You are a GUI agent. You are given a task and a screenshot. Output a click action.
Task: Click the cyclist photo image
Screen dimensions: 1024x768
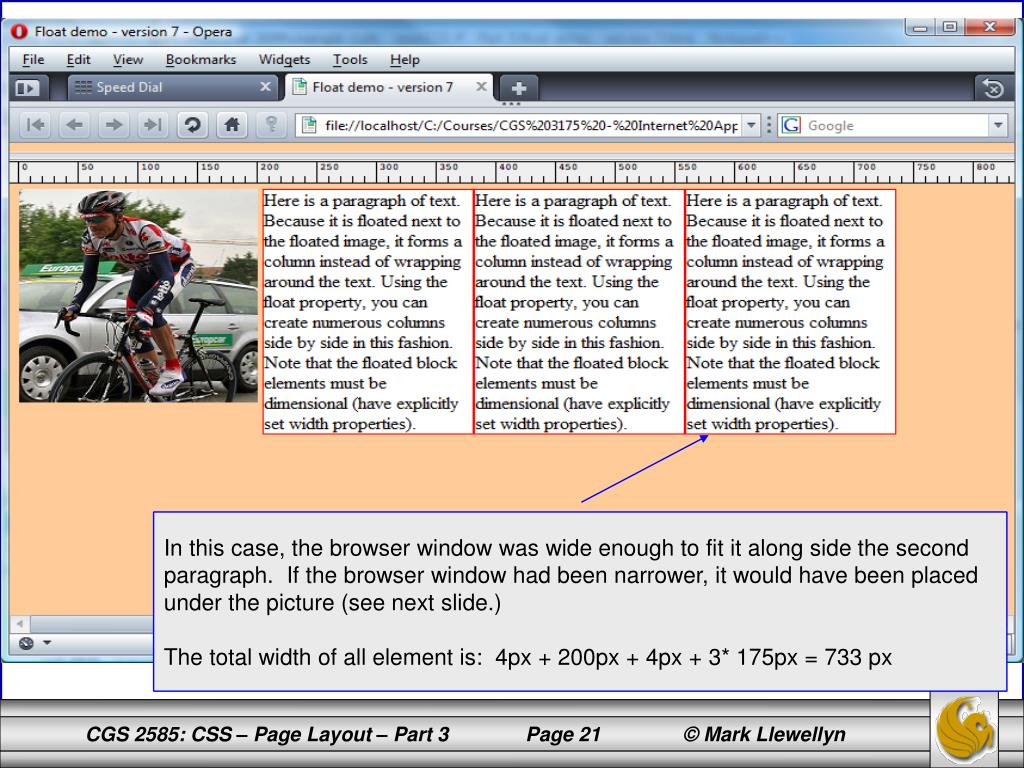(x=138, y=296)
